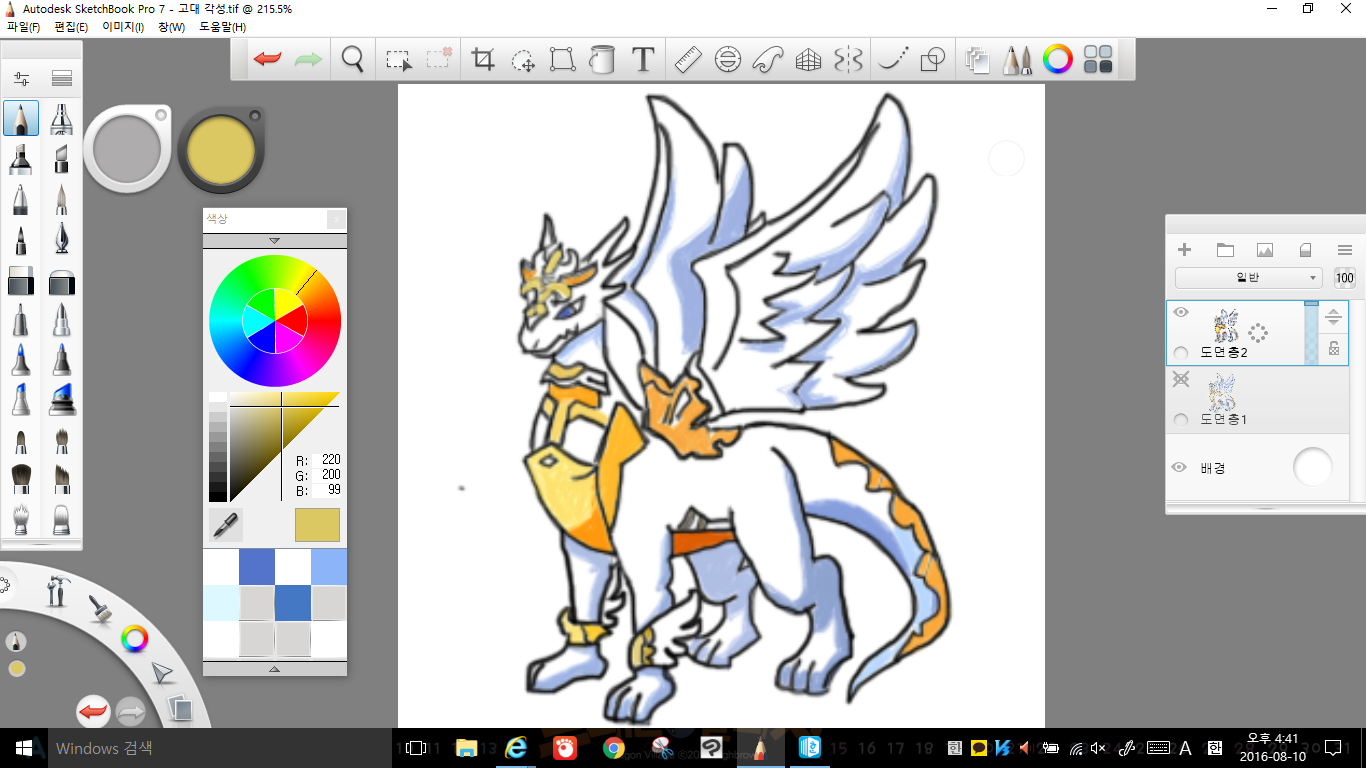Enable the Perspective guides tool
Image resolution: width=1366 pixels, height=768 pixels.
click(808, 60)
